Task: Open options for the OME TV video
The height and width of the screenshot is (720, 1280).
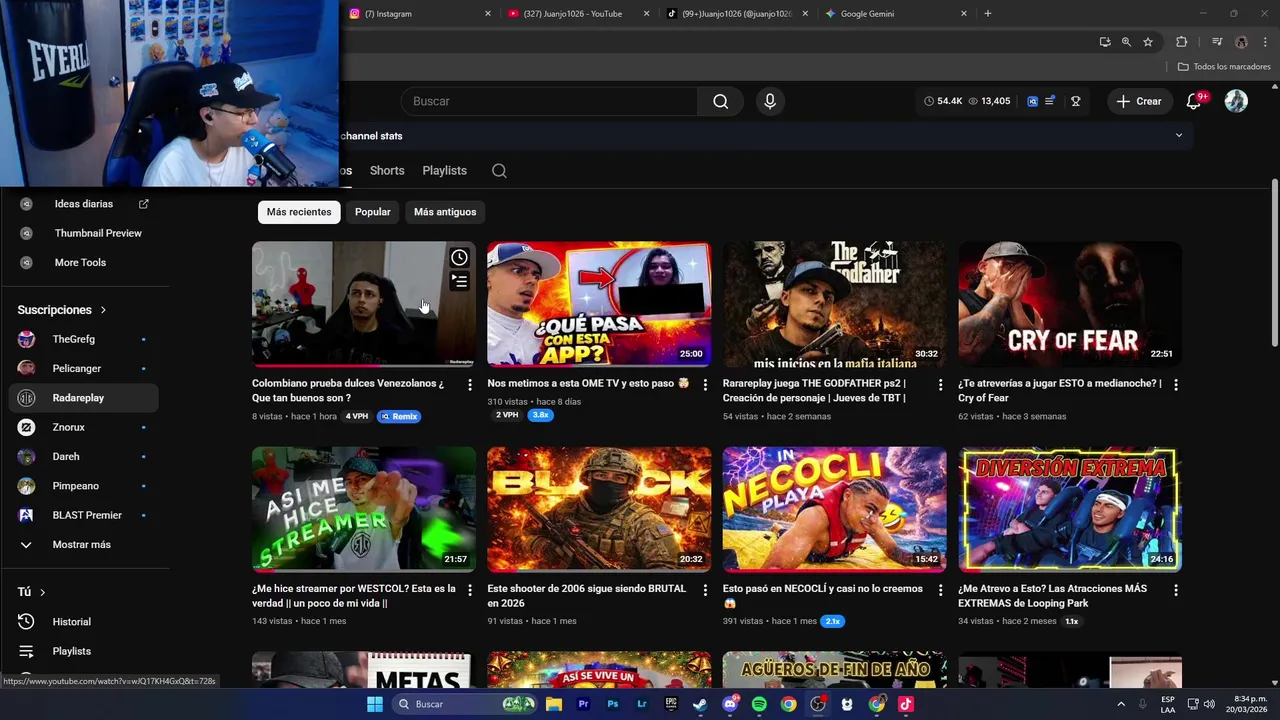Action: pyautogui.click(x=705, y=384)
